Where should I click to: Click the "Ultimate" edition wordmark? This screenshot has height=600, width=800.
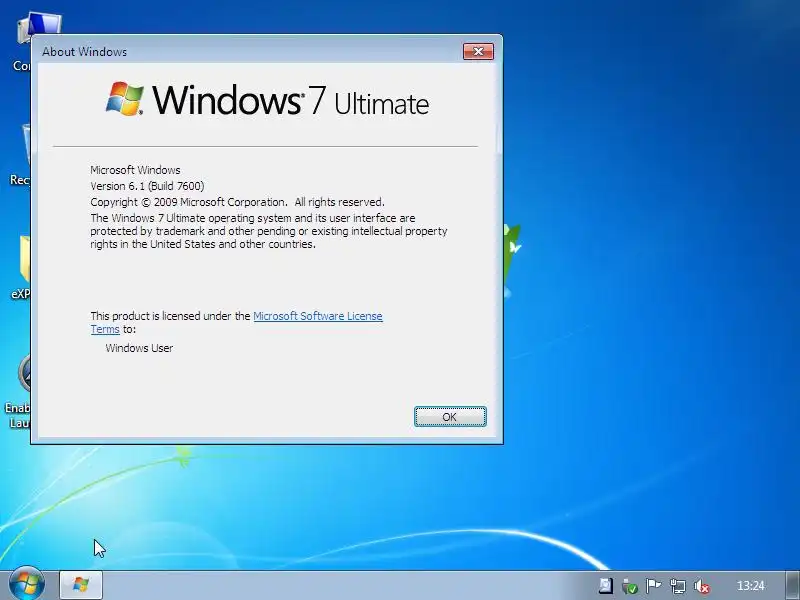click(x=382, y=104)
